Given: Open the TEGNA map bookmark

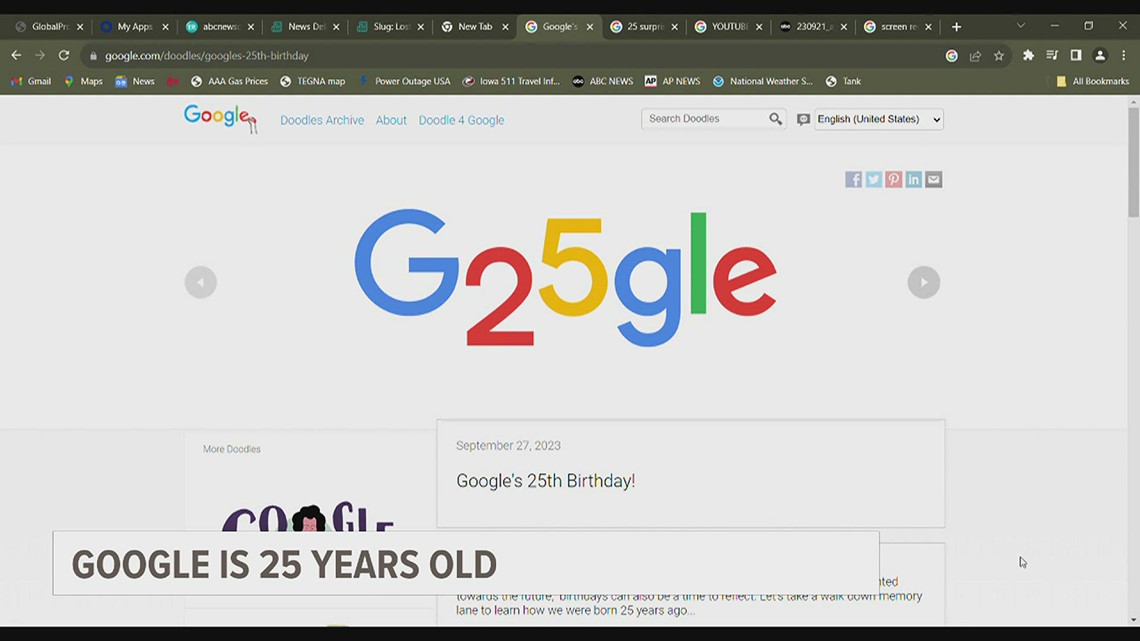Looking at the screenshot, I should coord(313,81).
